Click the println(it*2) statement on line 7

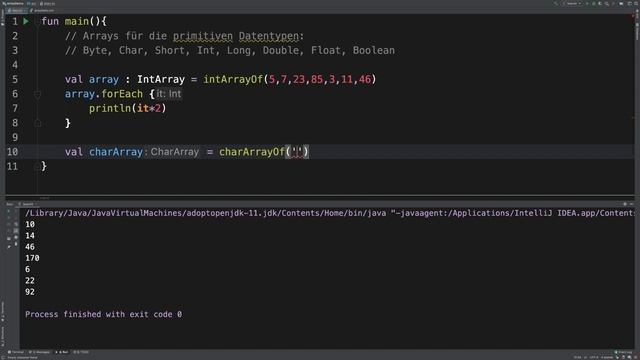point(128,109)
